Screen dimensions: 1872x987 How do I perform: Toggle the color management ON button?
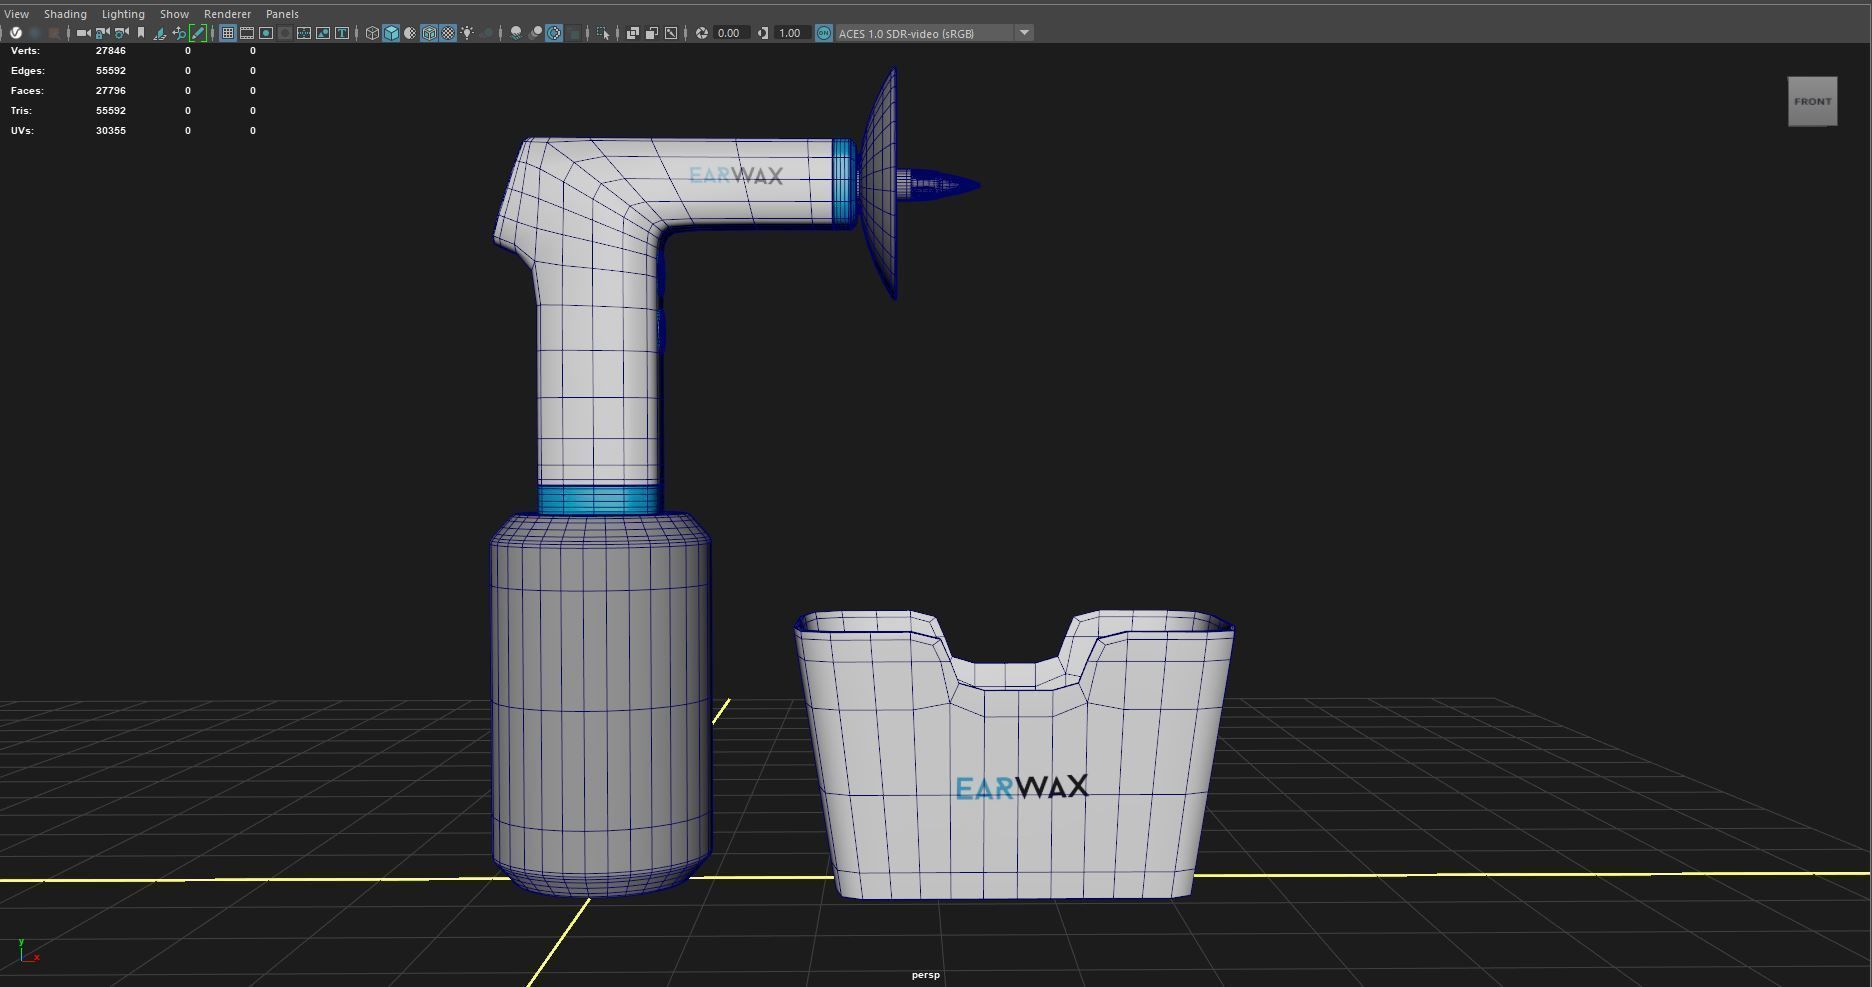tap(824, 33)
